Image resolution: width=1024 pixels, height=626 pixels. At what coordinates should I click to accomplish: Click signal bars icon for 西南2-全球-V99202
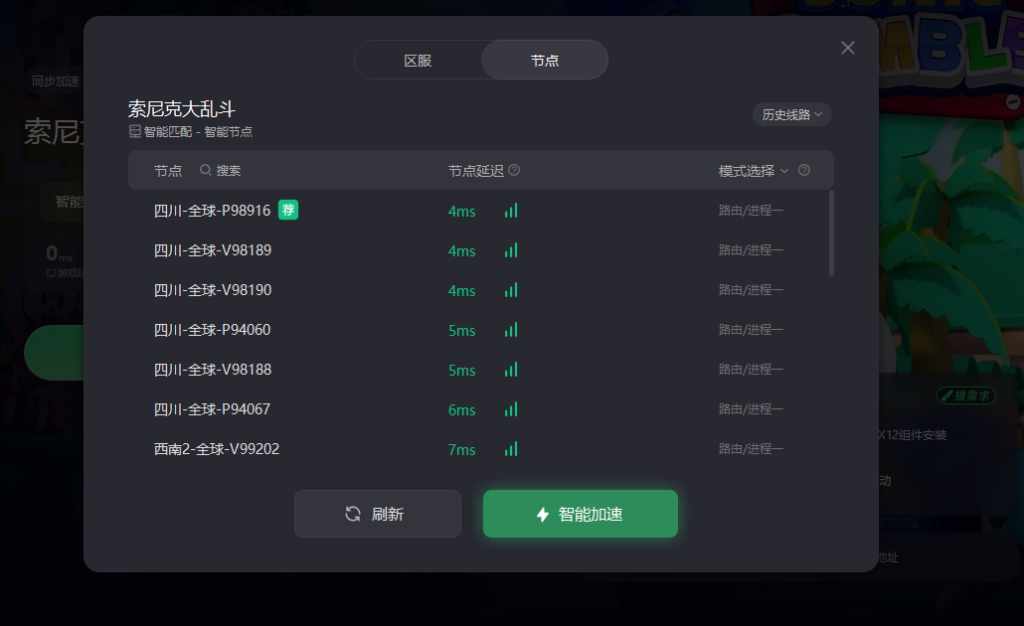pyautogui.click(x=511, y=449)
